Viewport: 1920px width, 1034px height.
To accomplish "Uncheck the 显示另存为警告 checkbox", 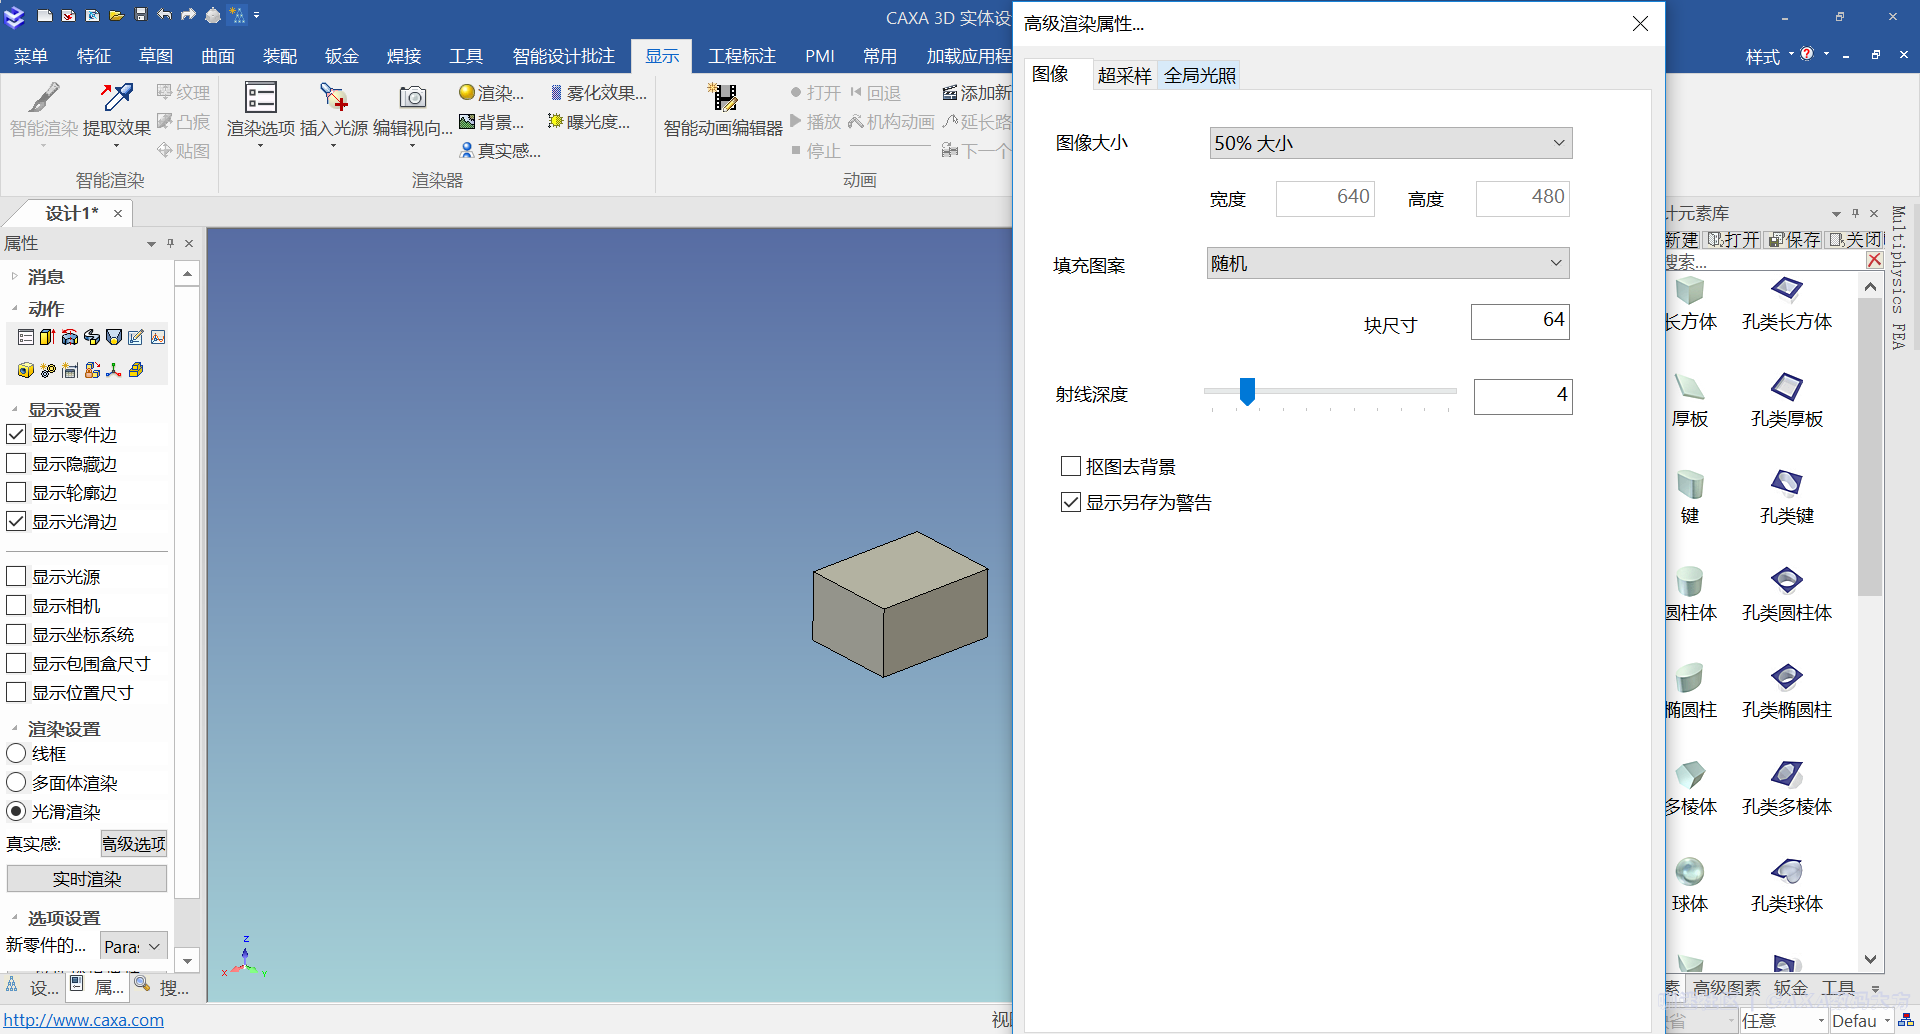I will pyautogui.click(x=1070, y=502).
